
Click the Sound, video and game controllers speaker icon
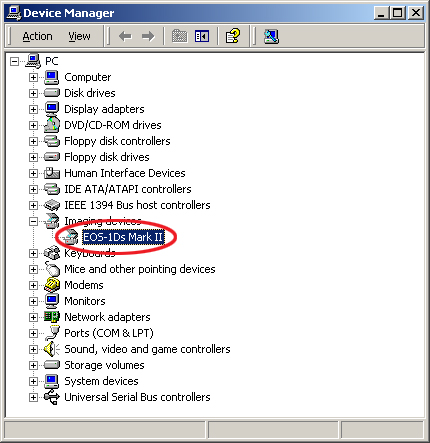coord(52,349)
